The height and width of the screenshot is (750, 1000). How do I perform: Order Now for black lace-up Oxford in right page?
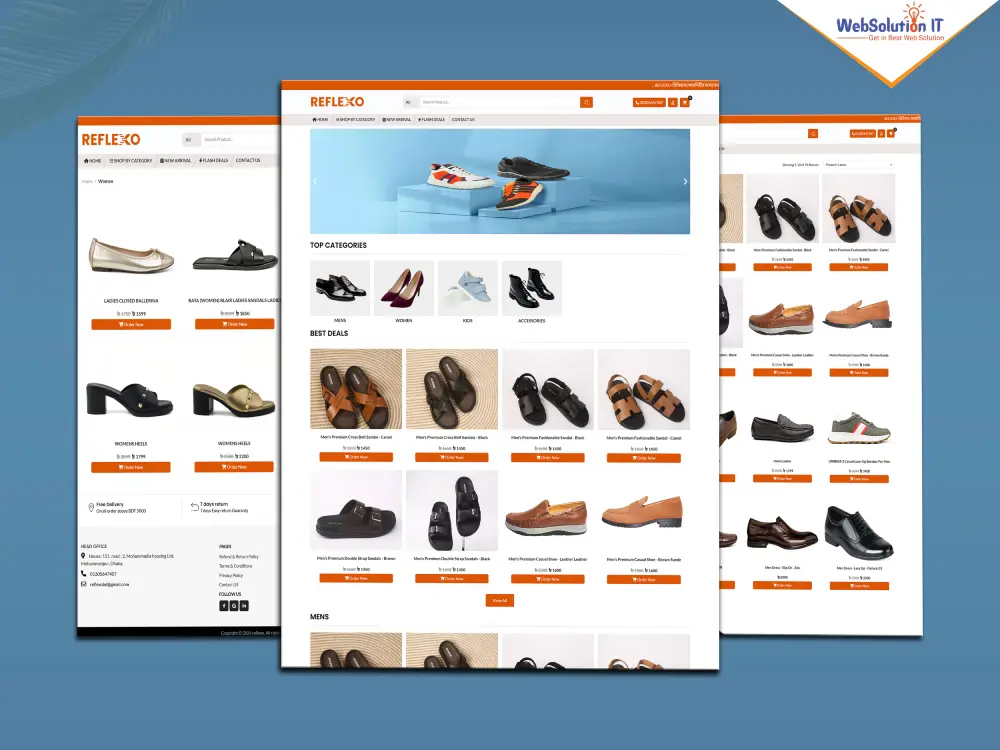pos(859,585)
